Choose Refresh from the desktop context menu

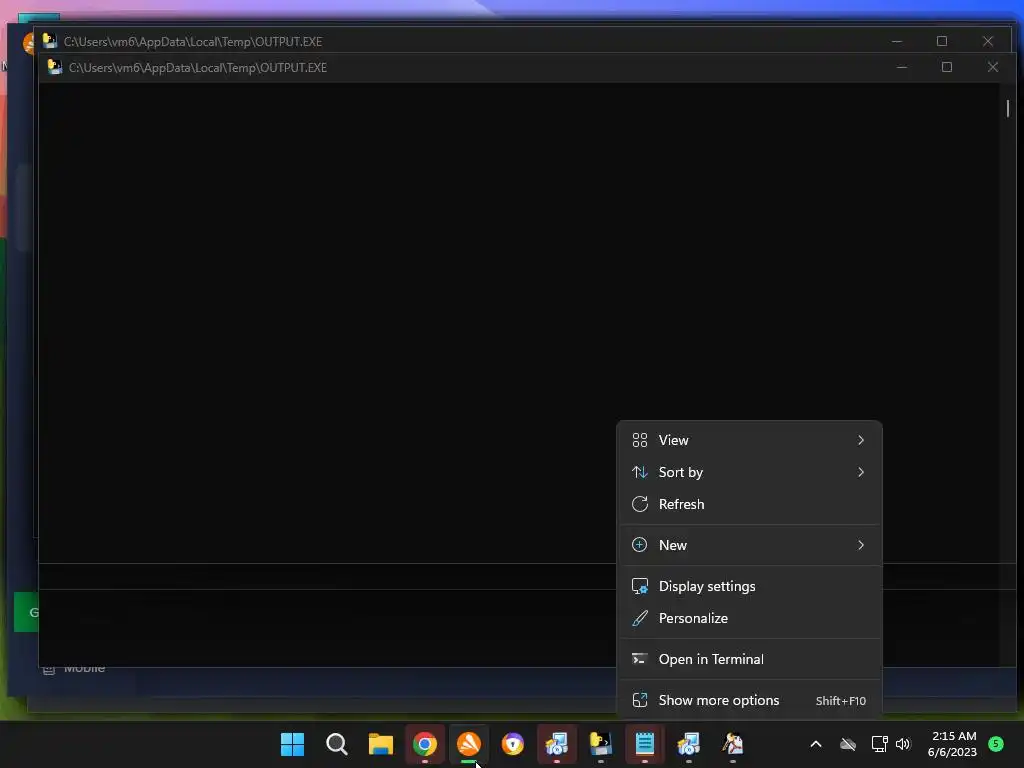coord(749,504)
